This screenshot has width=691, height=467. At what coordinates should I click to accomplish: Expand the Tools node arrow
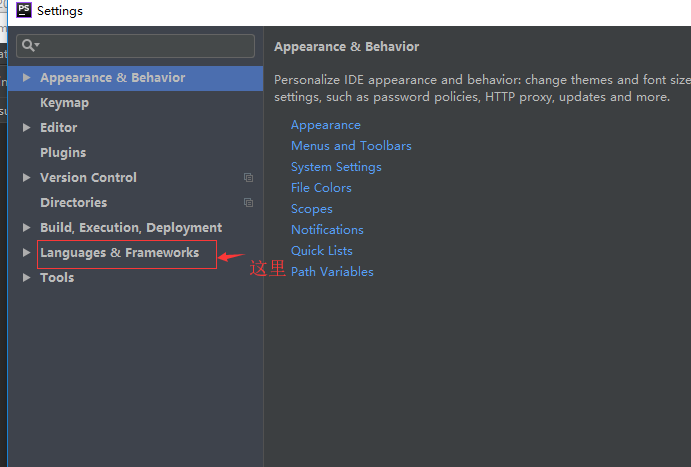point(26,278)
